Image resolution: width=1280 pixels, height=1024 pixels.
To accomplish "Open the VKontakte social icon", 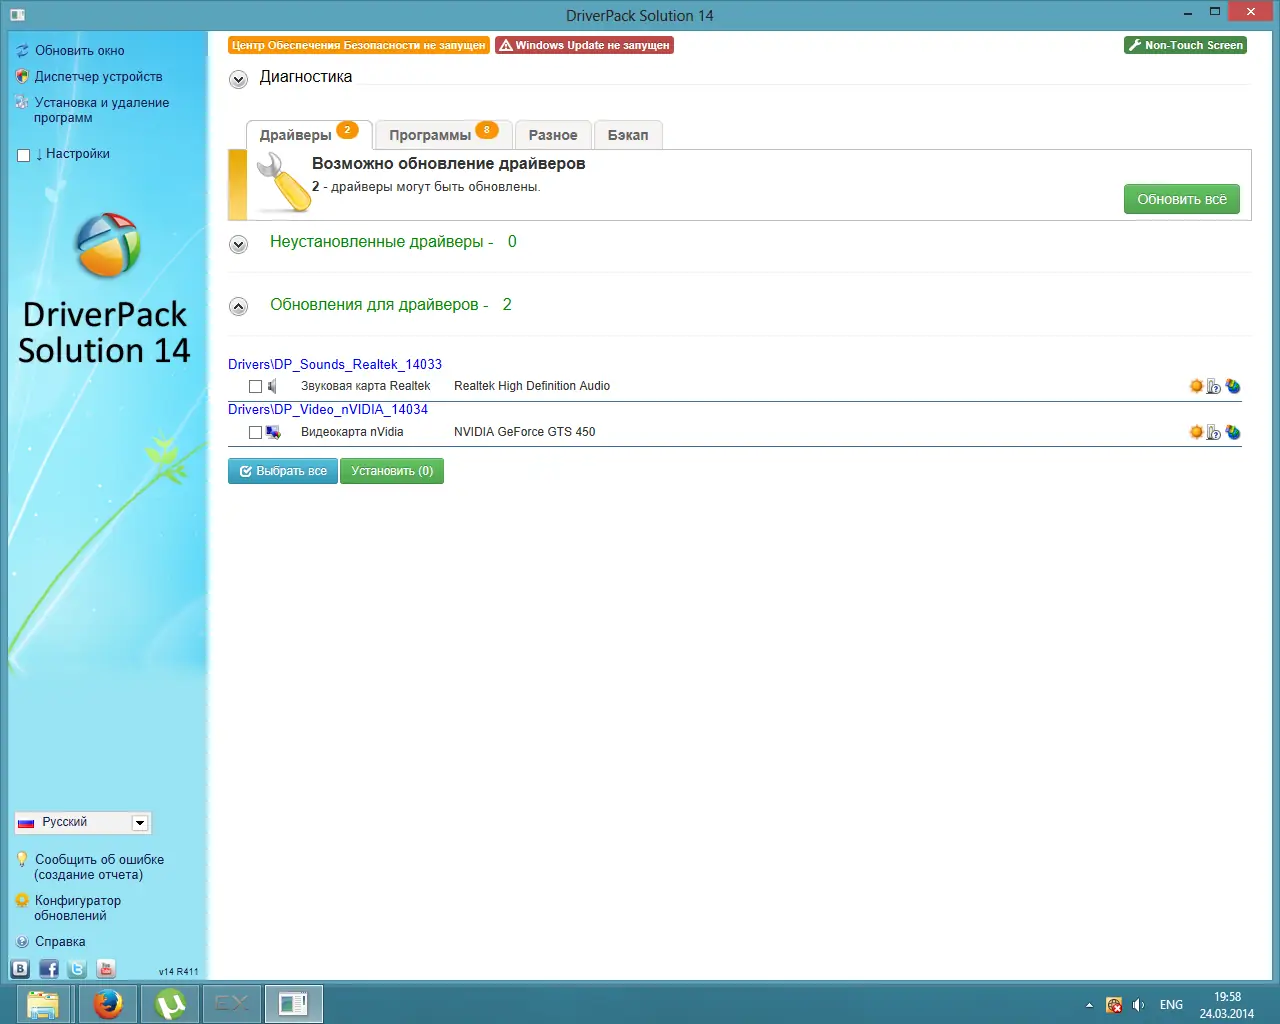I will coord(19,968).
